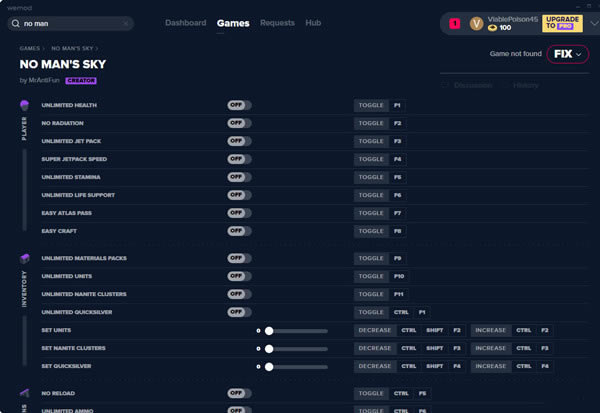Click the Inventory category icon
Image resolution: width=600 pixels, height=413 pixels.
click(x=24, y=258)
